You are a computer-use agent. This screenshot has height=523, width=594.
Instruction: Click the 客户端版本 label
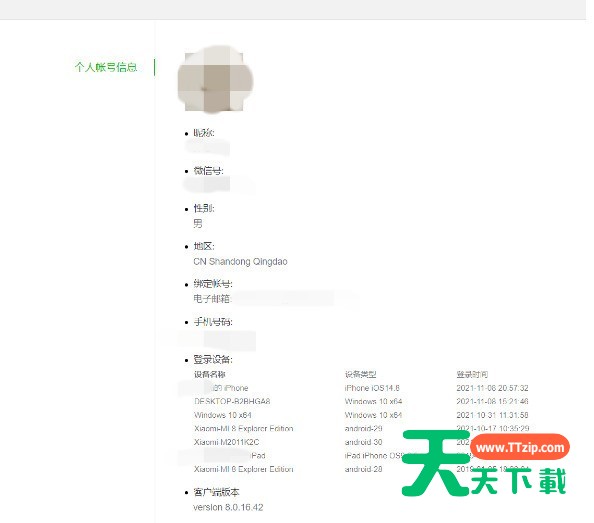216,492
